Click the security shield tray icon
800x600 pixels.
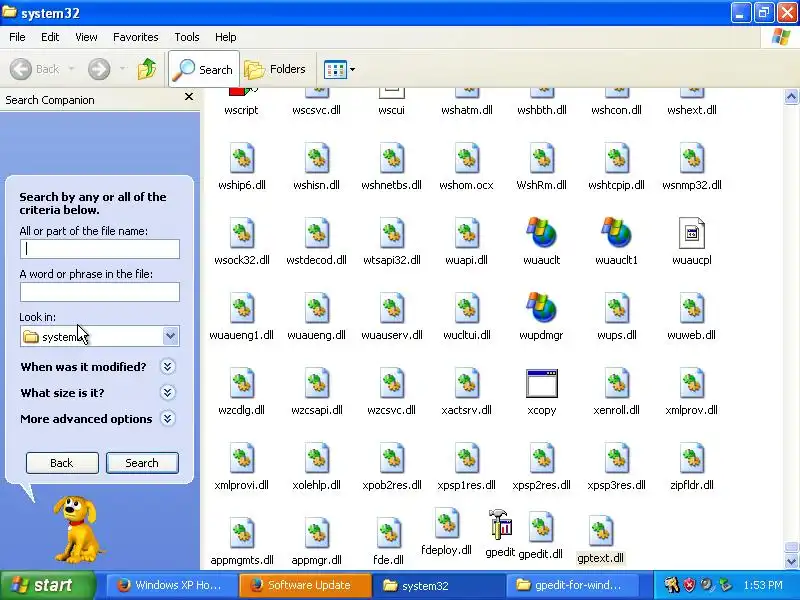click(689, 585)
